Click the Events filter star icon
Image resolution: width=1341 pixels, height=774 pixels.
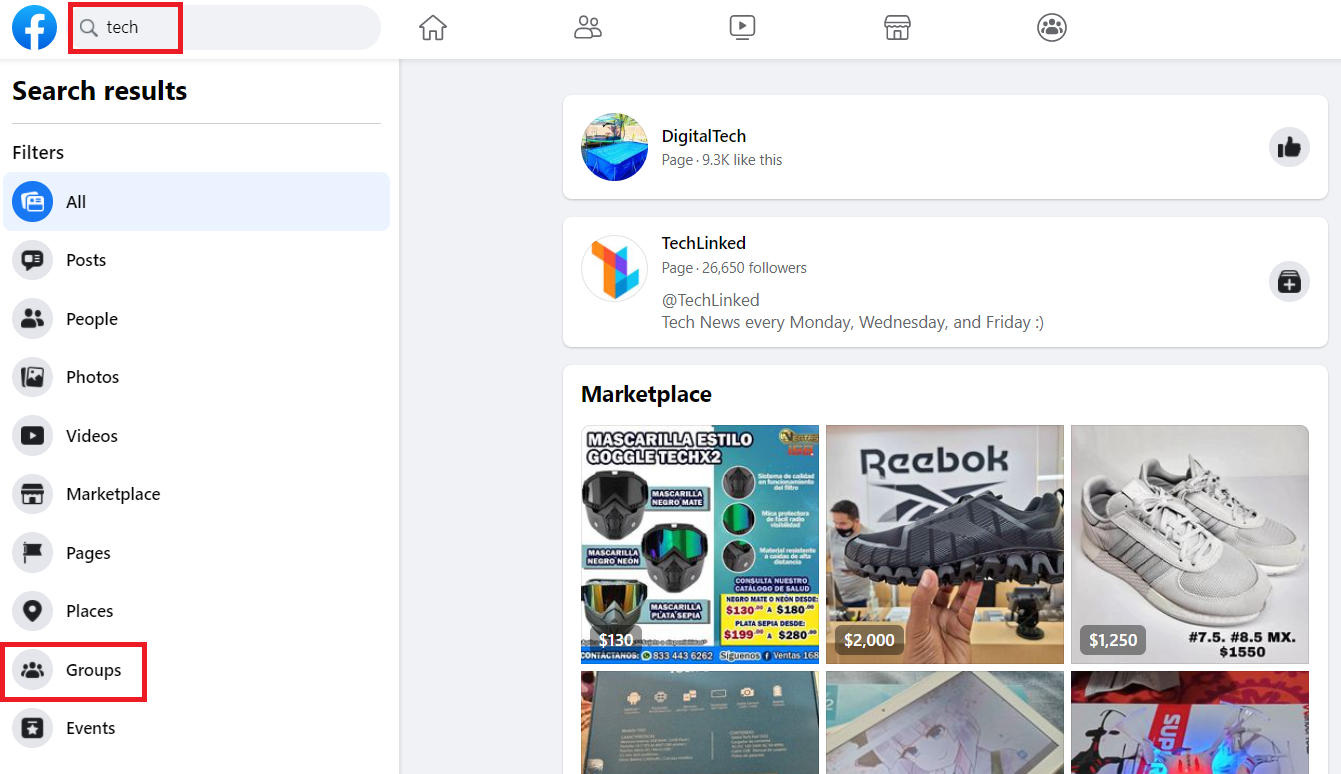coord(33,728)
